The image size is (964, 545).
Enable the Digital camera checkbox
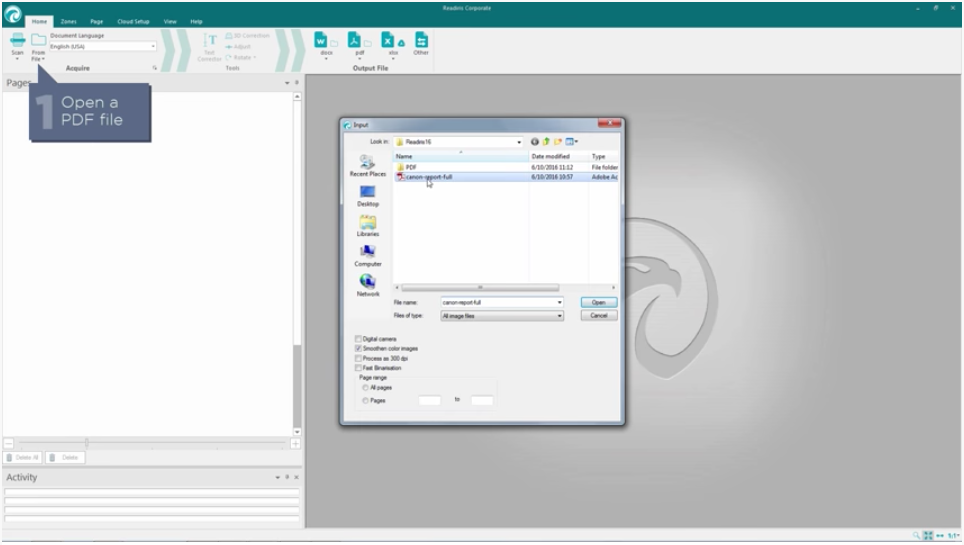point(359,339)
